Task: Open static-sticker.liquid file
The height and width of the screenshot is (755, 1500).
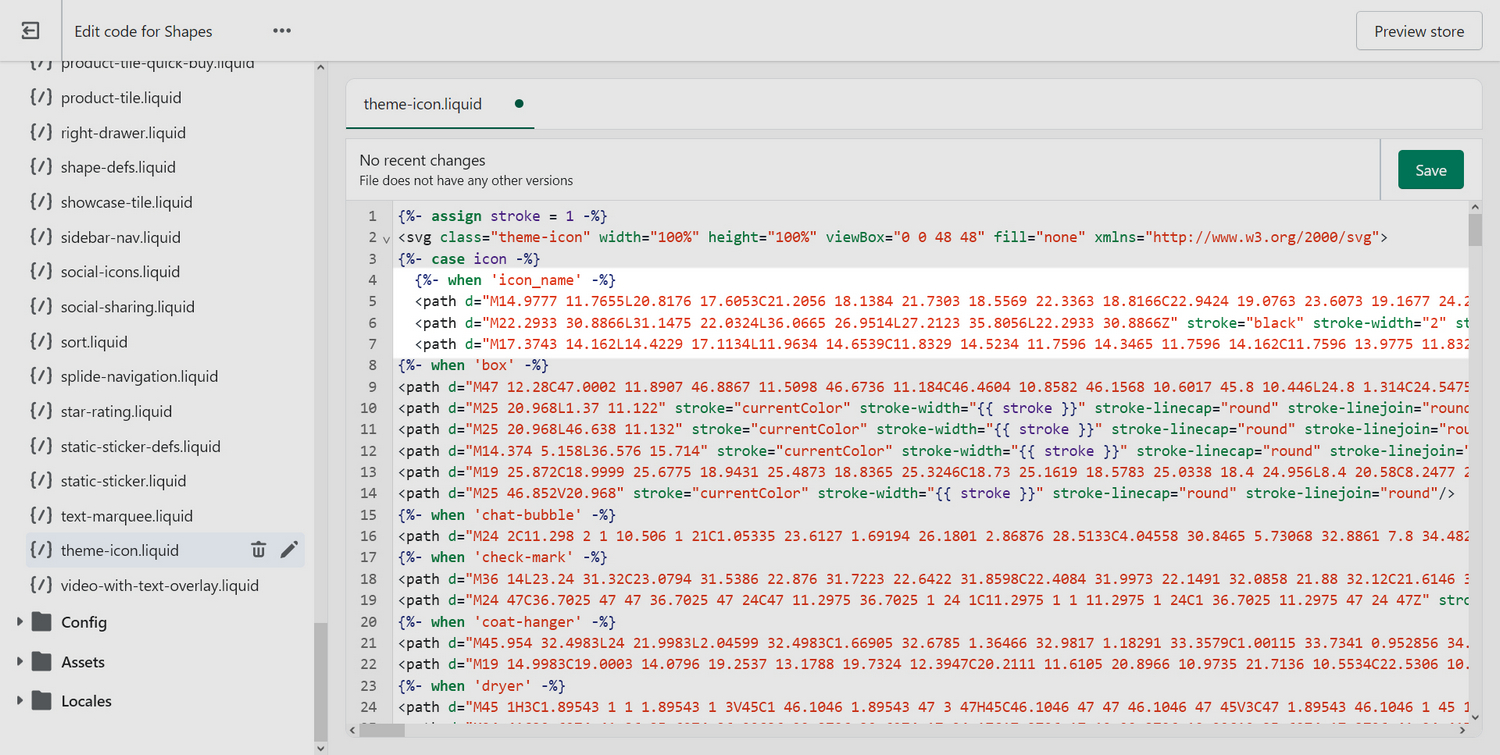Action: (123, 480)
